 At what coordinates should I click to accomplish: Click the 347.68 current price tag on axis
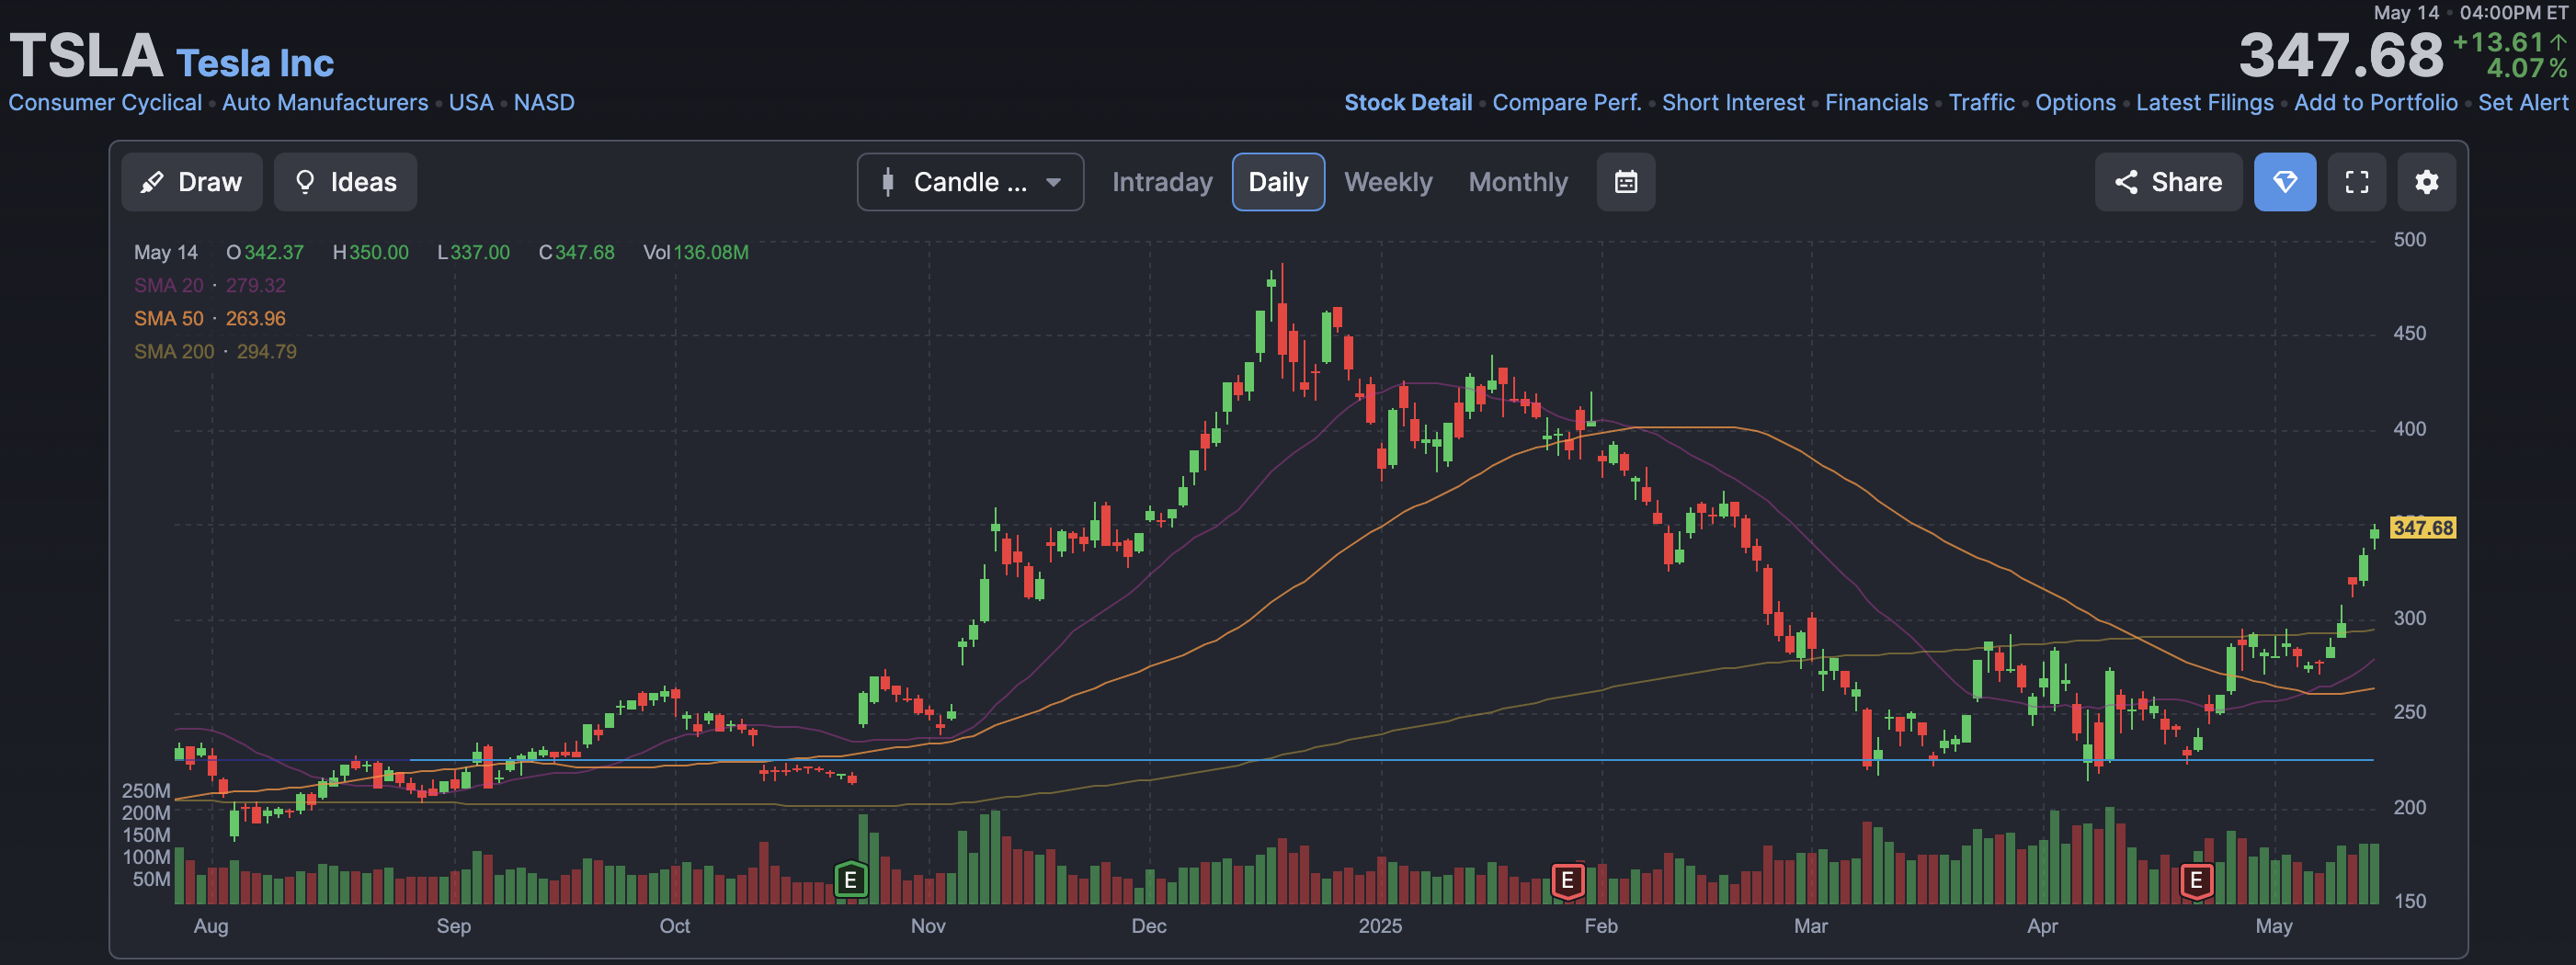[2422, 527]
